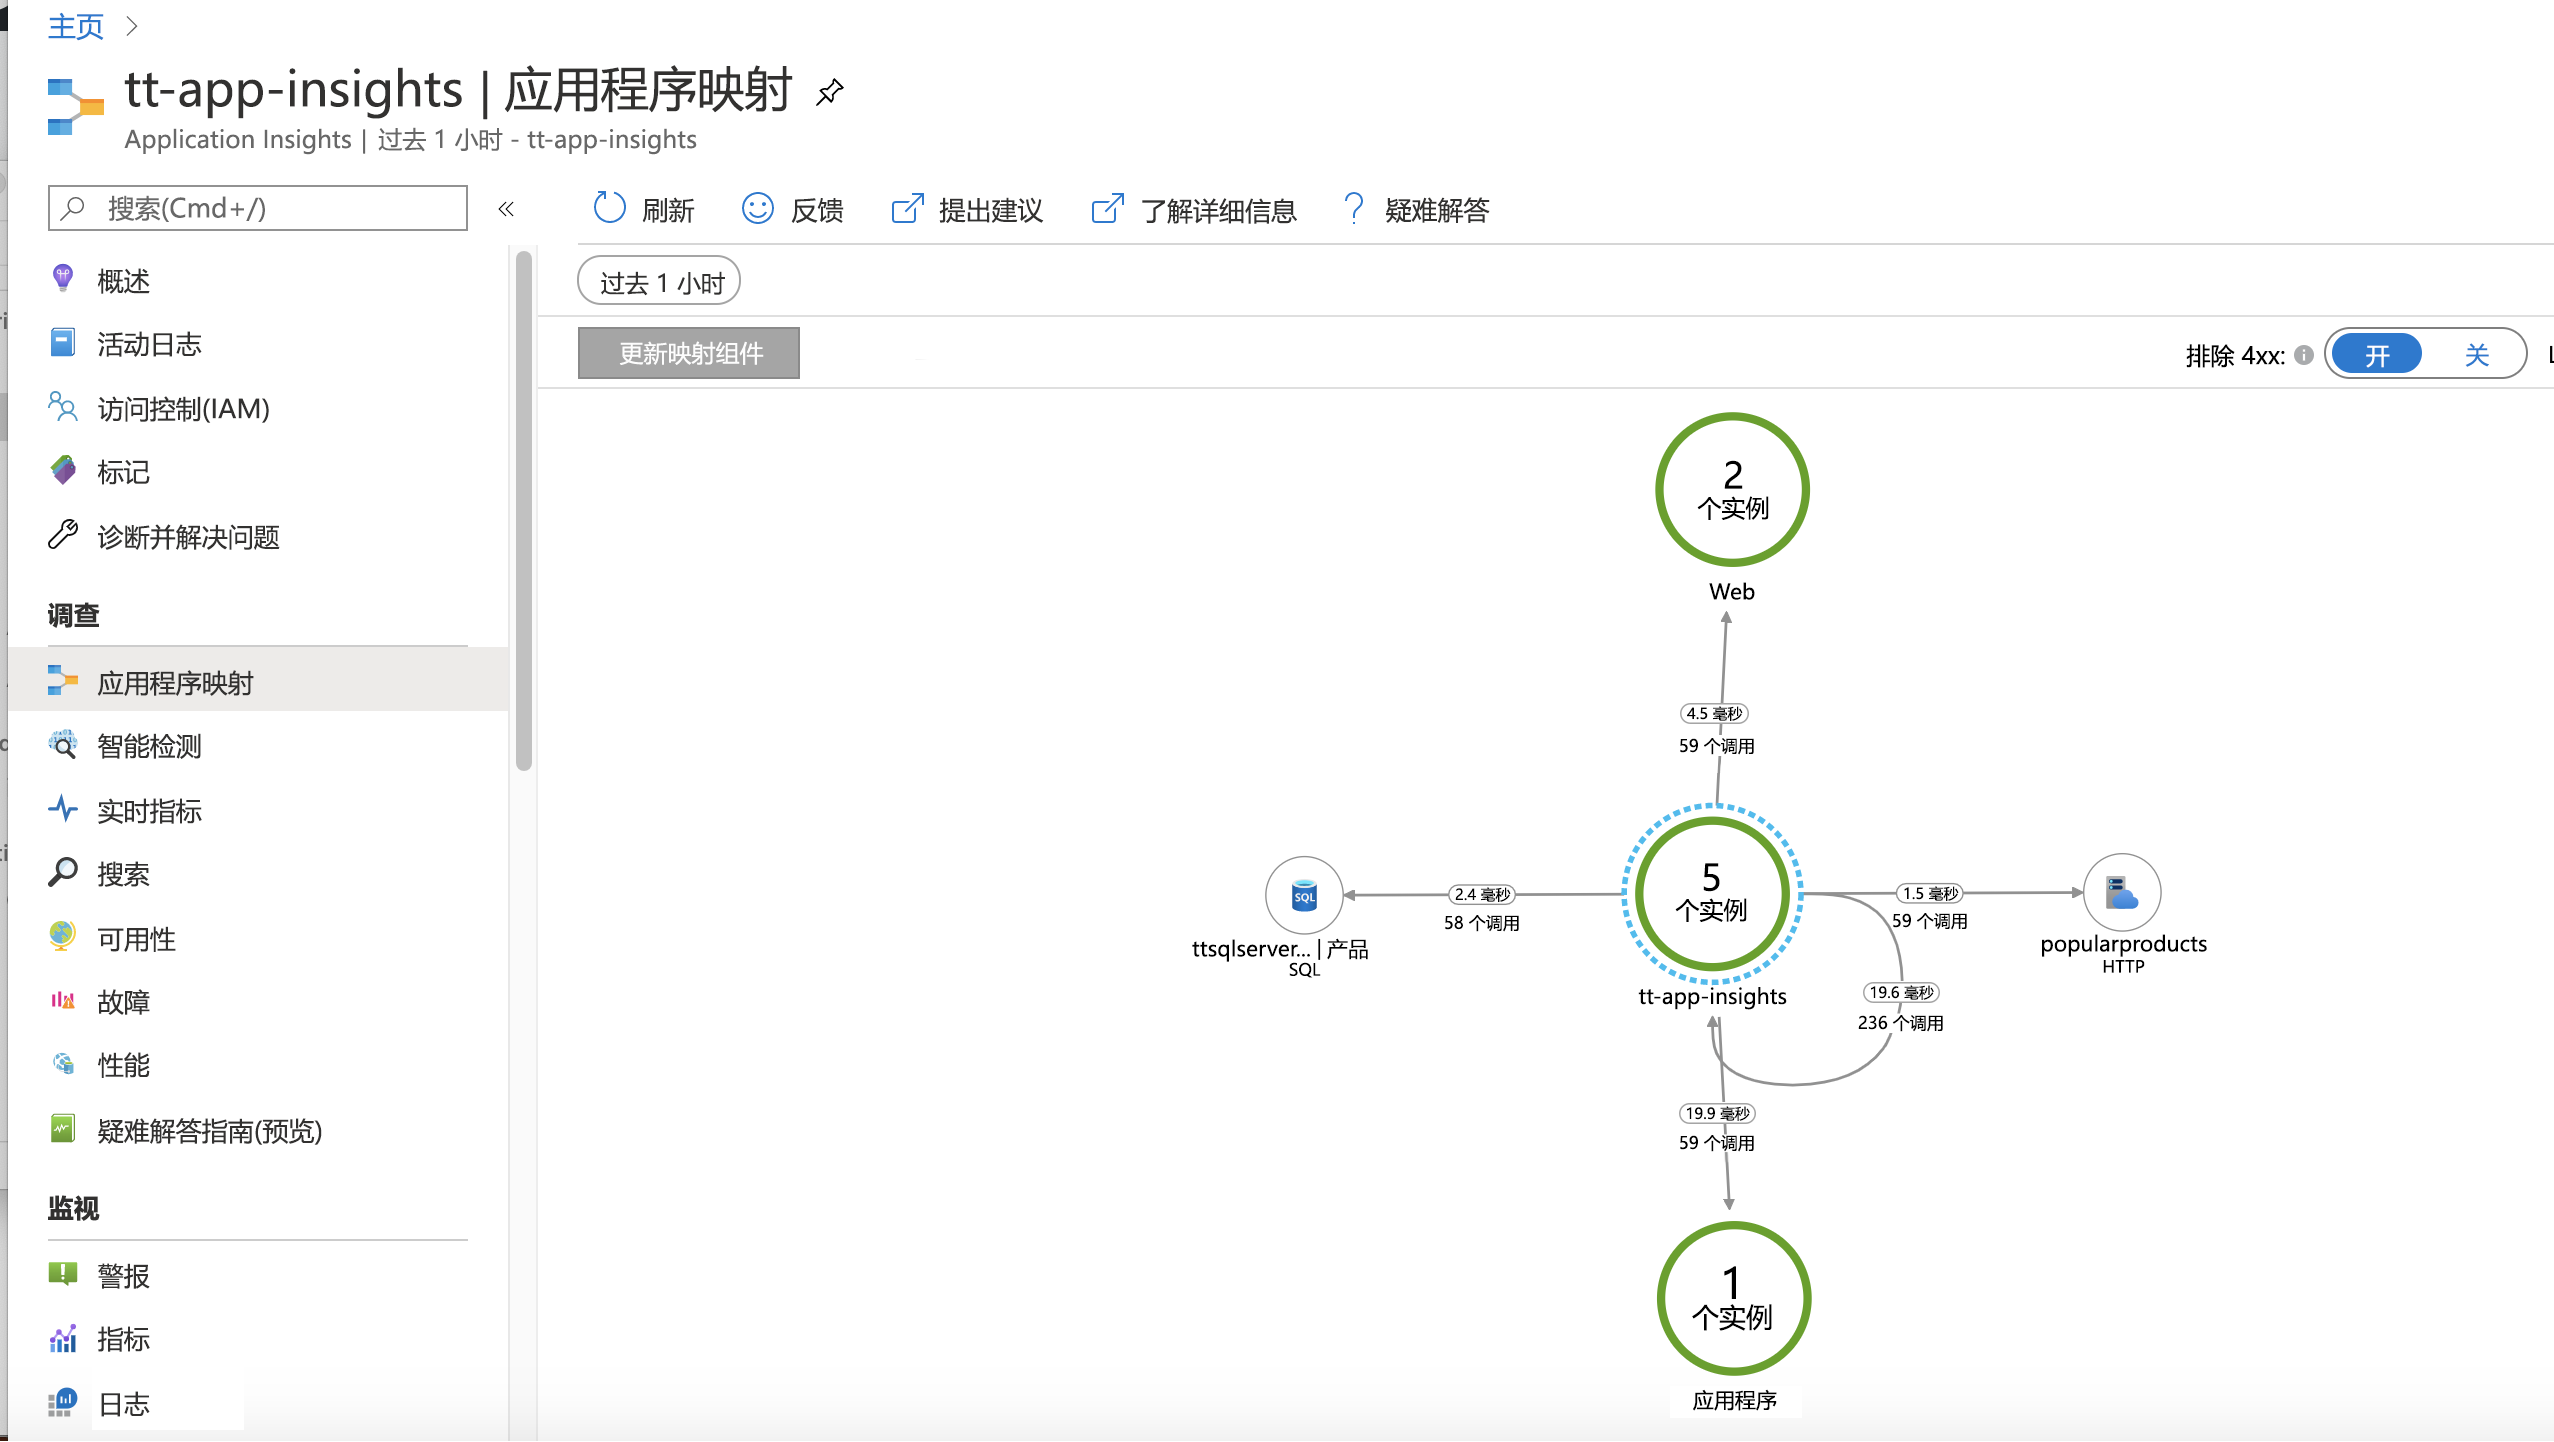Click the info icon next to 排除 4xx

point(2304,355)
